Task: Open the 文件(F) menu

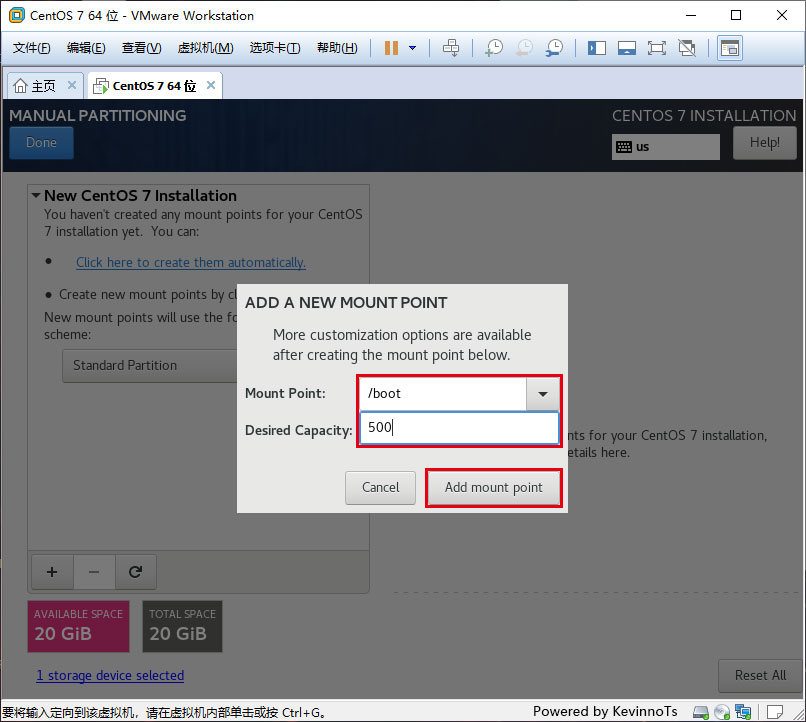Action: 31,48
